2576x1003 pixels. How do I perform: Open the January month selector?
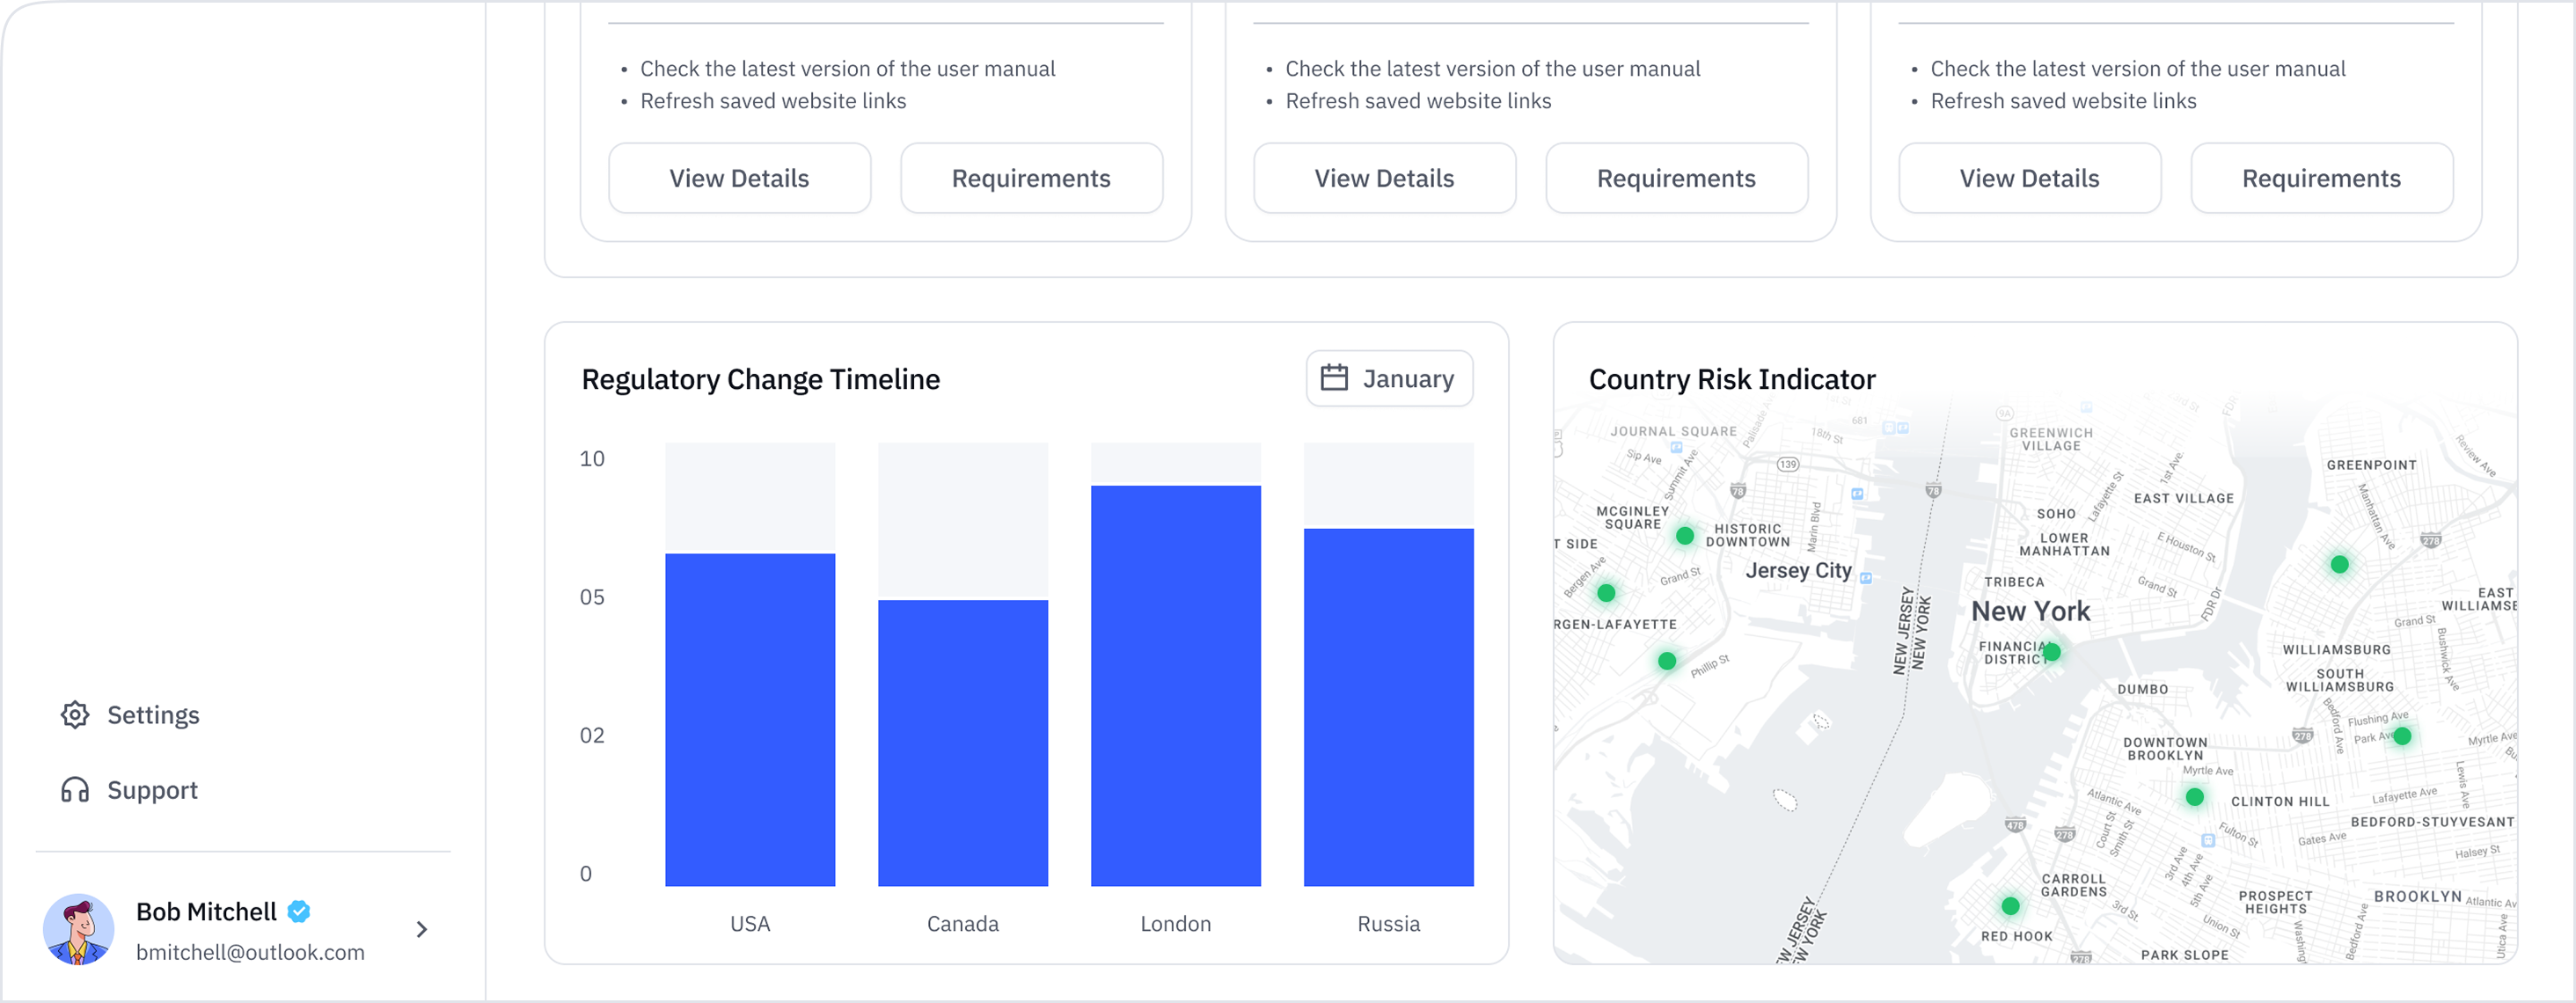pos(1389,378)
